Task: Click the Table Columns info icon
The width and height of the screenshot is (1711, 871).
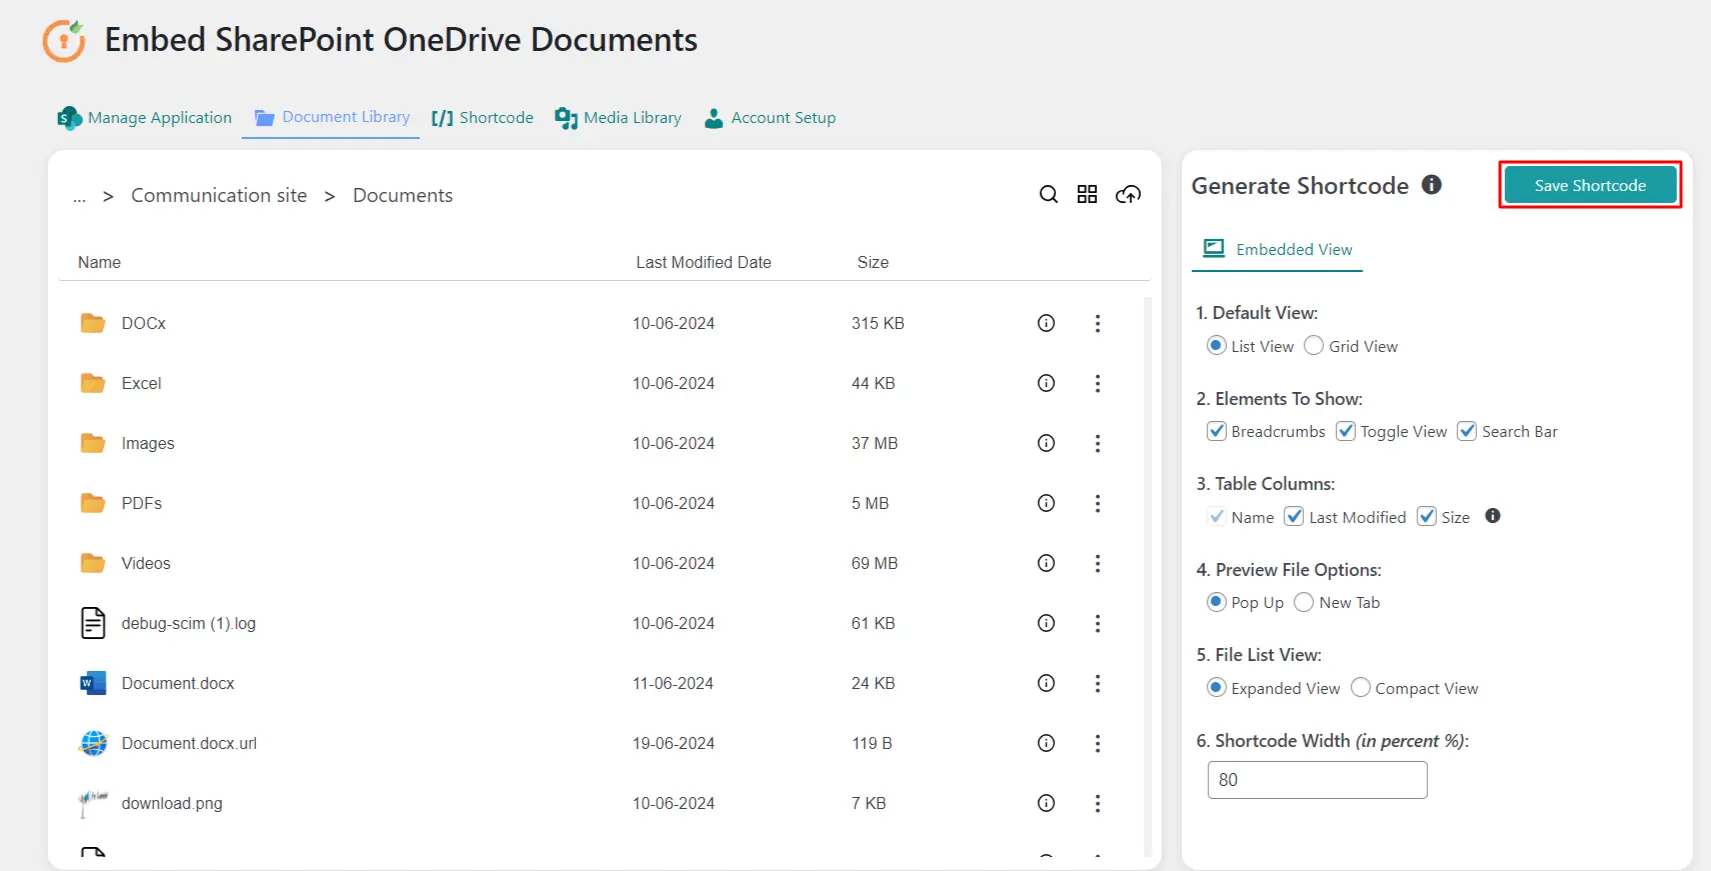Action: [x=1493, y=516]
